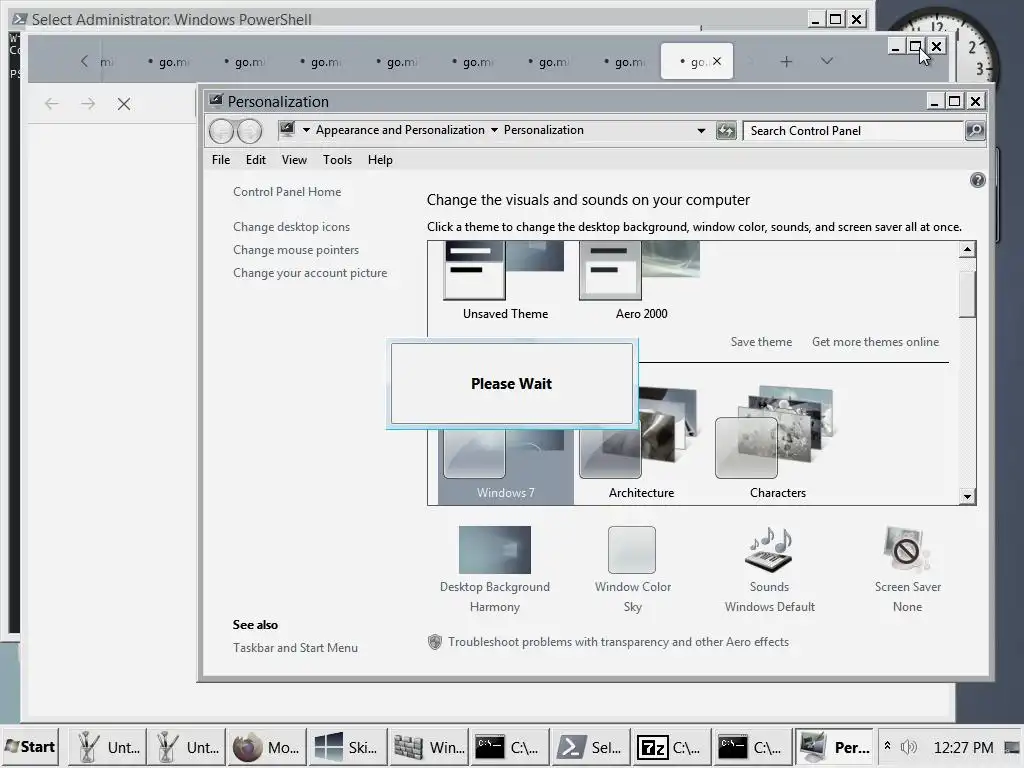
Task: Click Appearance and Personalization breadcrumb
Action: tap(400, 130)
